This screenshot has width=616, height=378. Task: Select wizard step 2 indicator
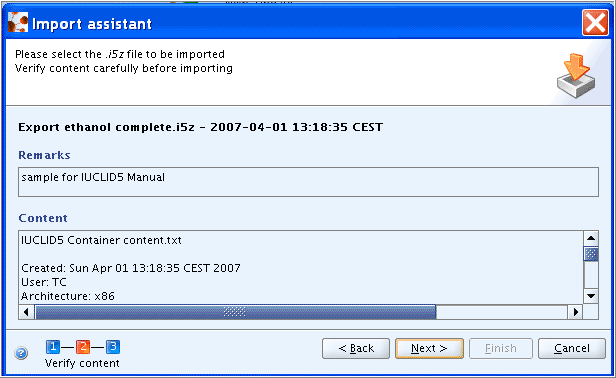83,347
